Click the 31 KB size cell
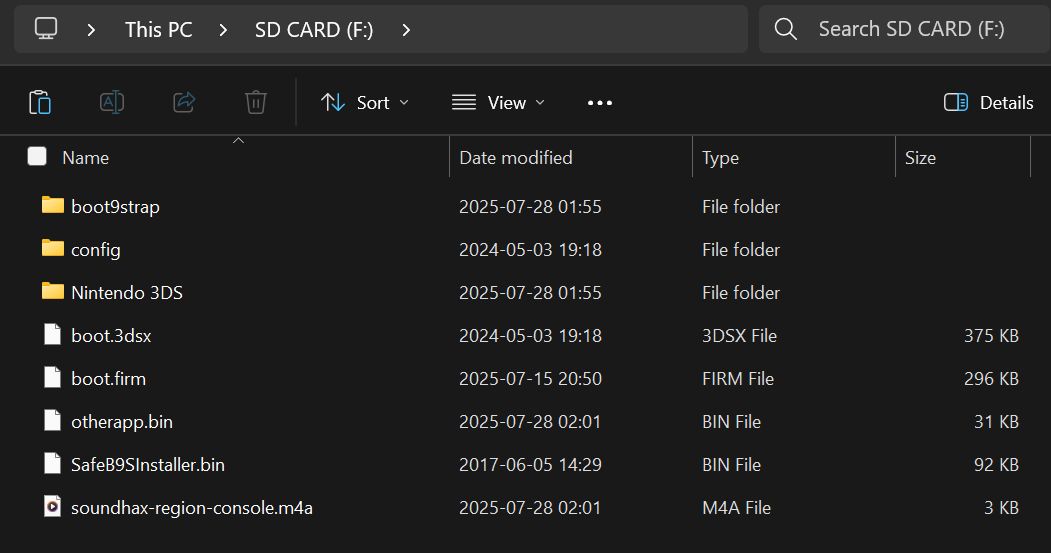Screen dimensions: 1051x553 pyautogui.click(x=996, y=422)
